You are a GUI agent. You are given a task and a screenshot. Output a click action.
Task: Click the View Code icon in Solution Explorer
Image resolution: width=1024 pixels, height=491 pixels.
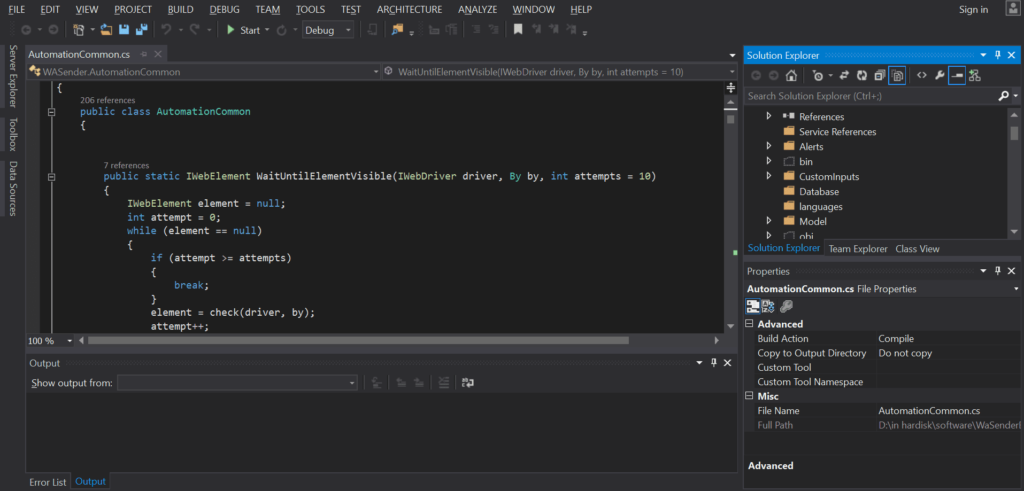[921, 75]
